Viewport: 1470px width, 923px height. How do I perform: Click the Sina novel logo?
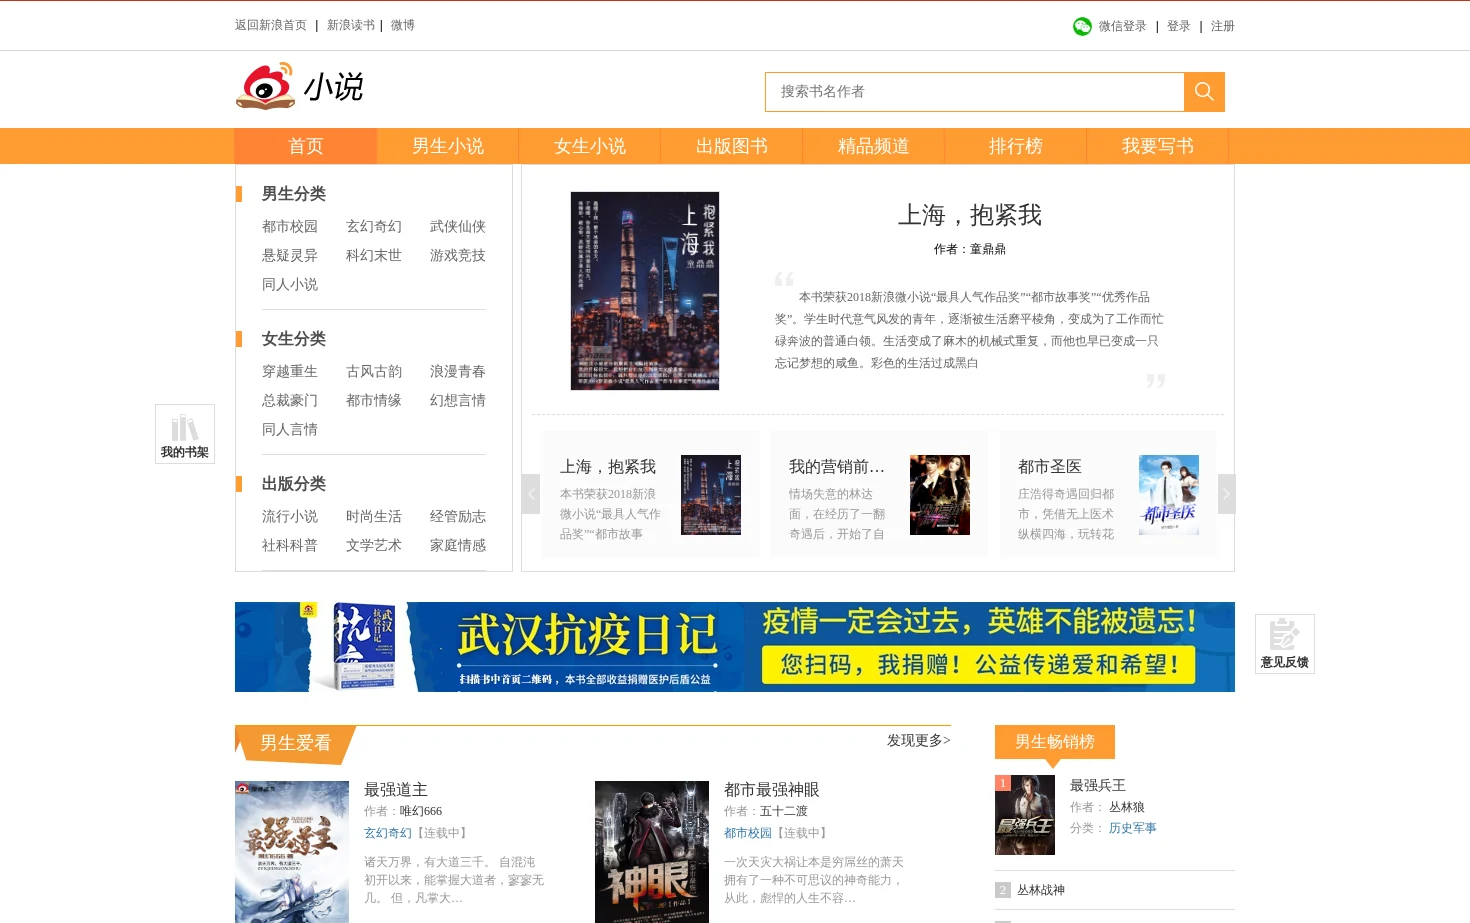(300, 87)
